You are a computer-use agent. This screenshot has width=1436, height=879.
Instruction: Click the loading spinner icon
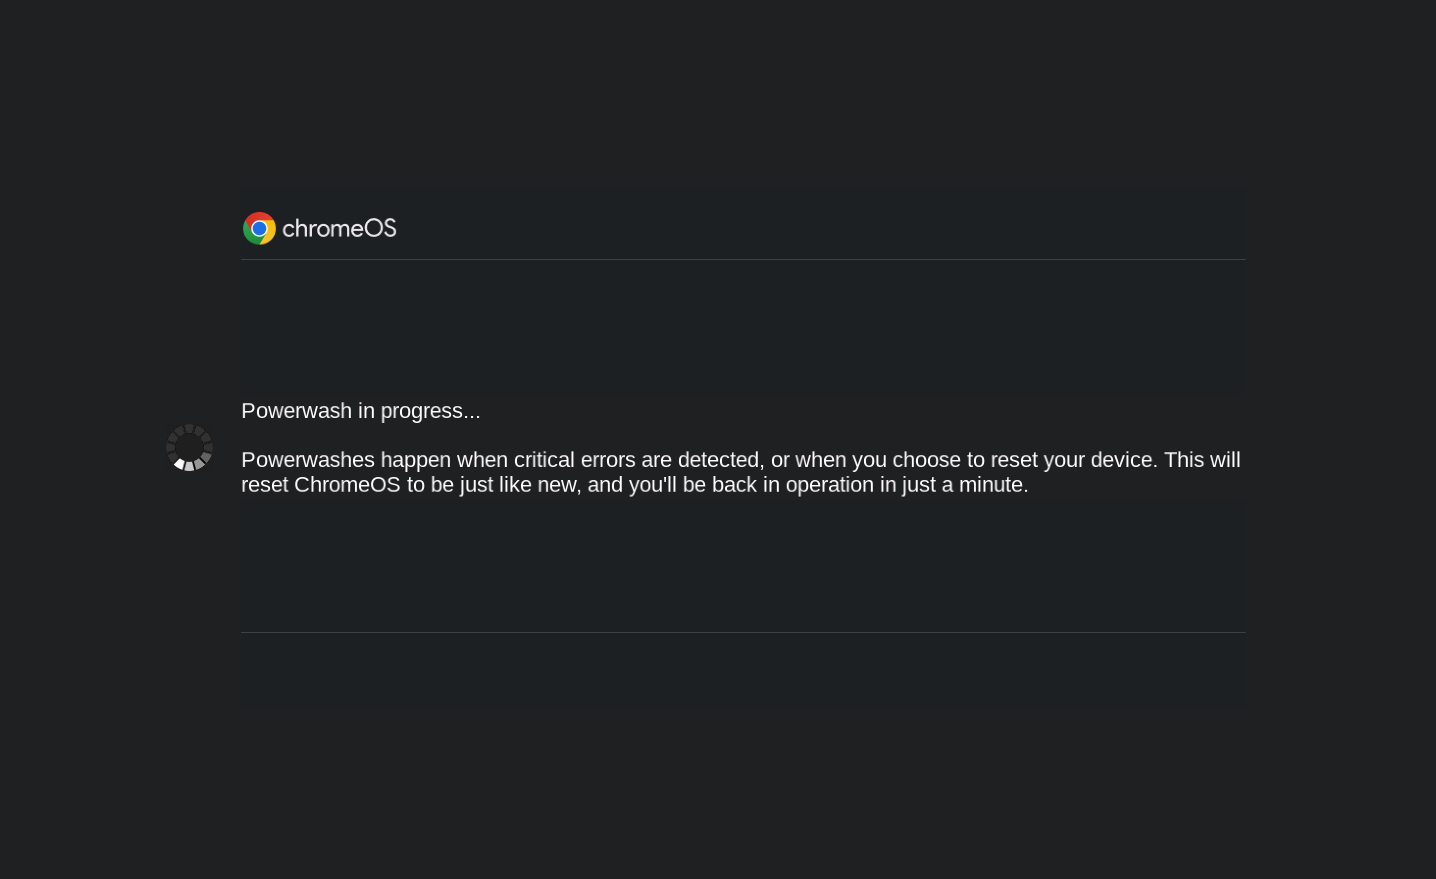[189, 448]
